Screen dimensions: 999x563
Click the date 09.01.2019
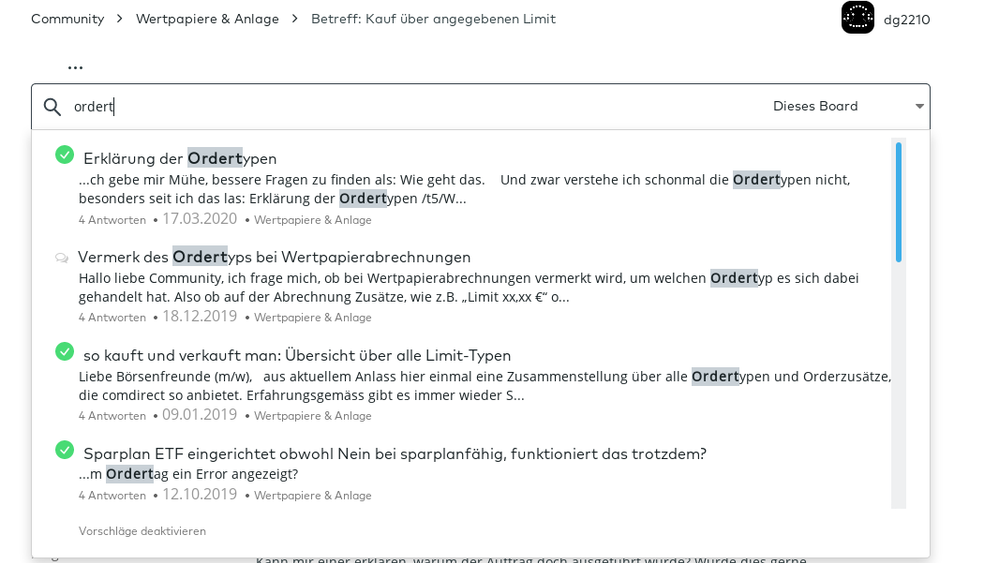pos(199,415)
